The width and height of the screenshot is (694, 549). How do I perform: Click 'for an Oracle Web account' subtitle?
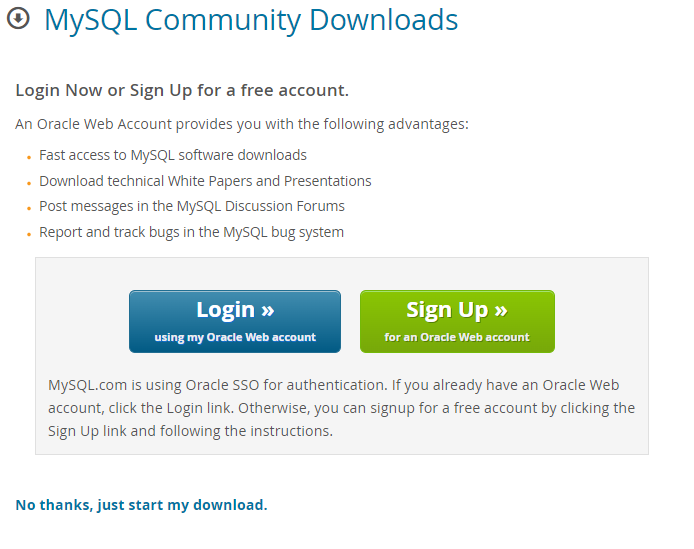pos(457,337)
